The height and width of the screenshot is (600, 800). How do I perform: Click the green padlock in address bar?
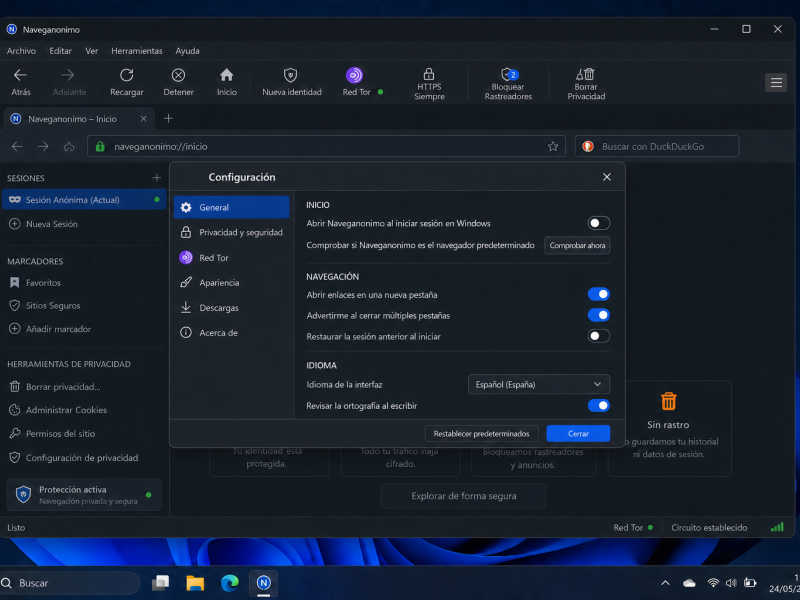click(x=101, y=146)
